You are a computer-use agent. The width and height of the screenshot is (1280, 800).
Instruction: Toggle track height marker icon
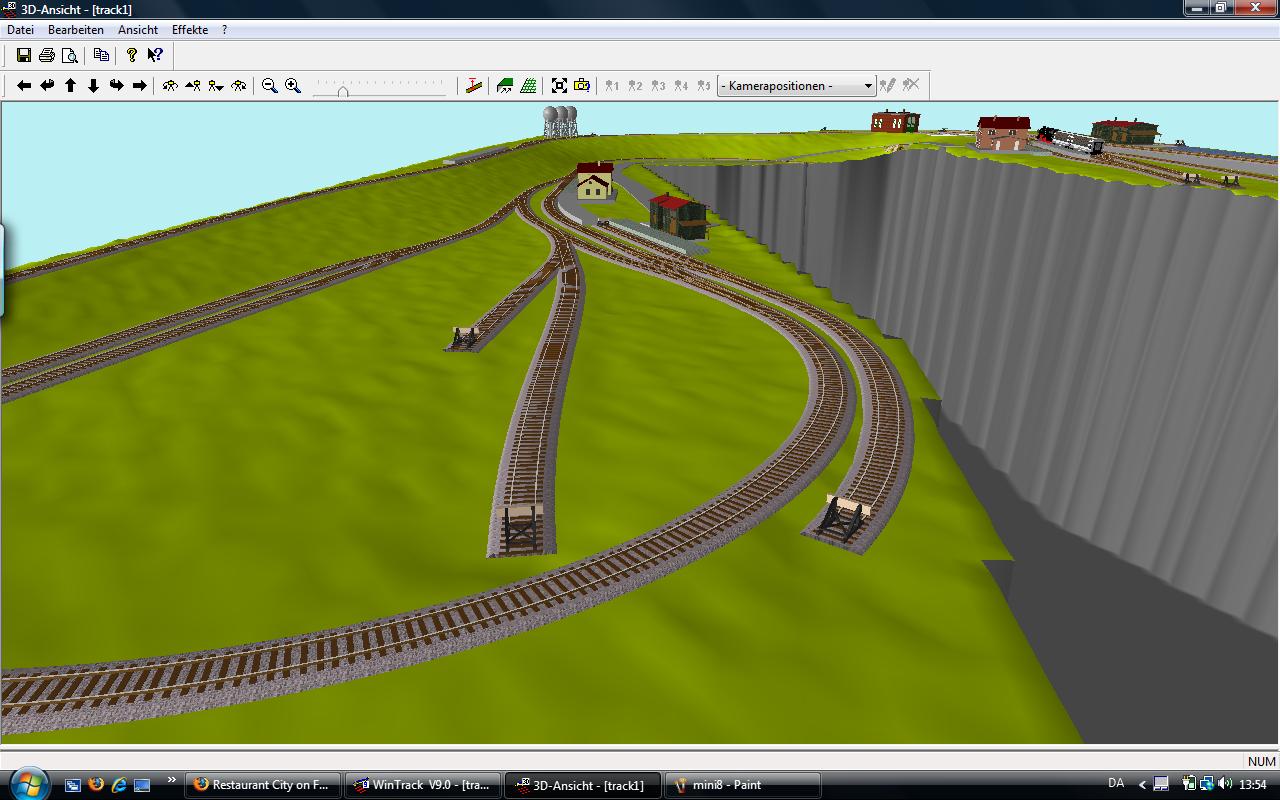(474, 86)
